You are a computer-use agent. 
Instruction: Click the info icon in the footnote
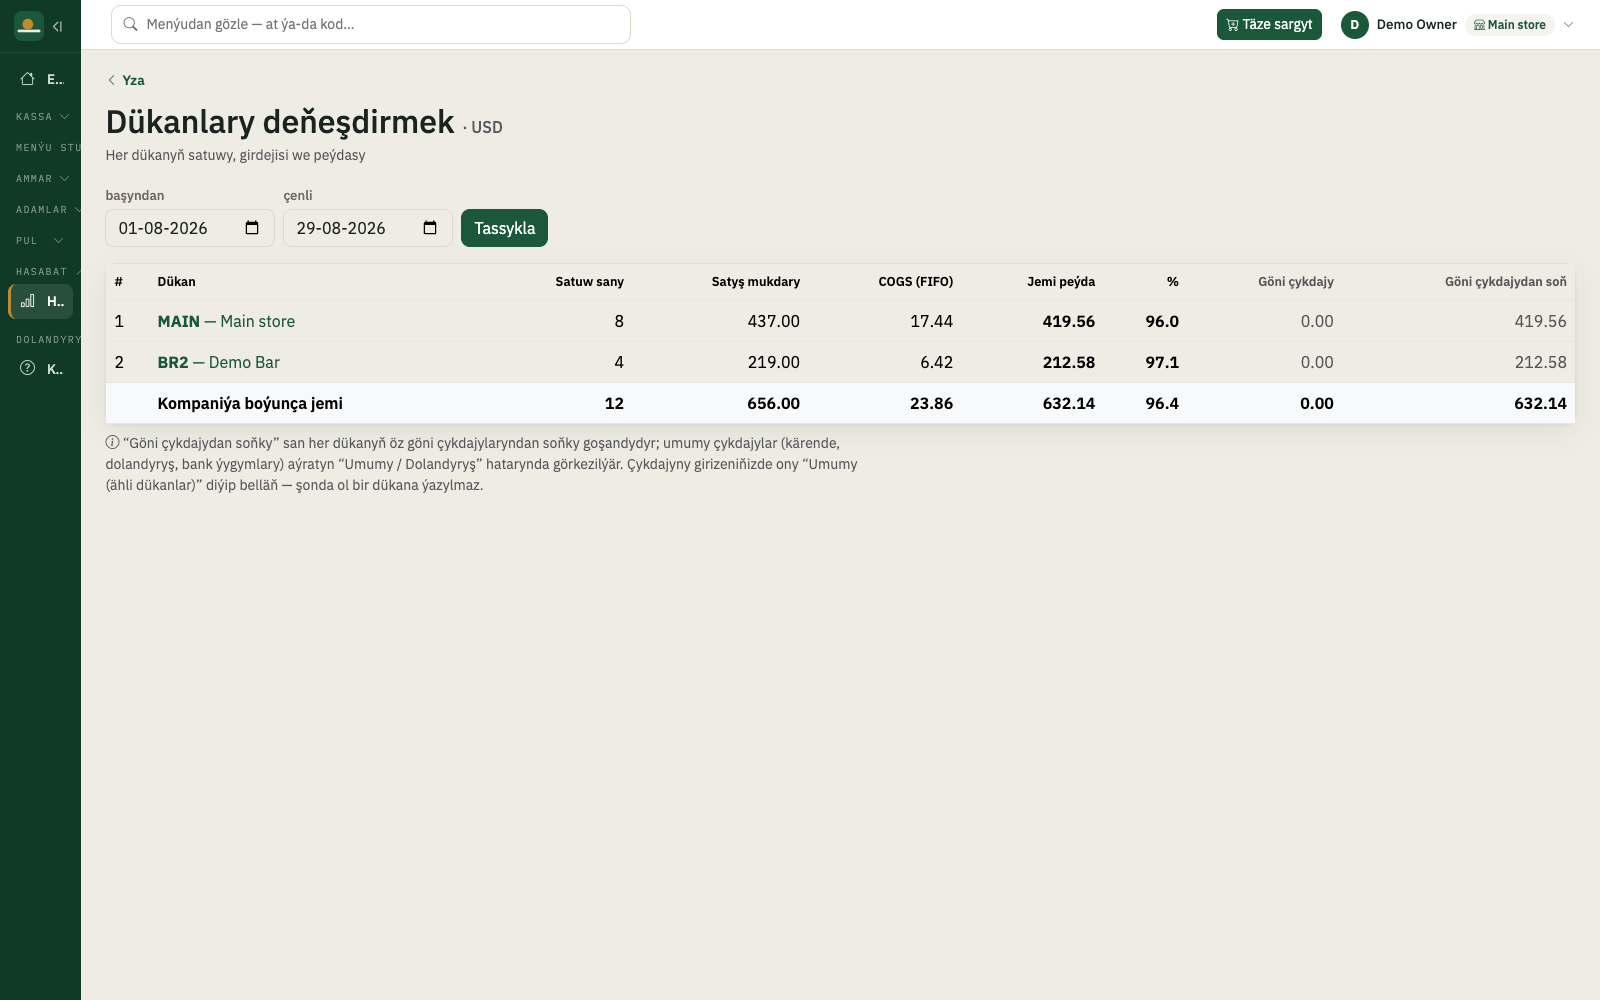112,442
